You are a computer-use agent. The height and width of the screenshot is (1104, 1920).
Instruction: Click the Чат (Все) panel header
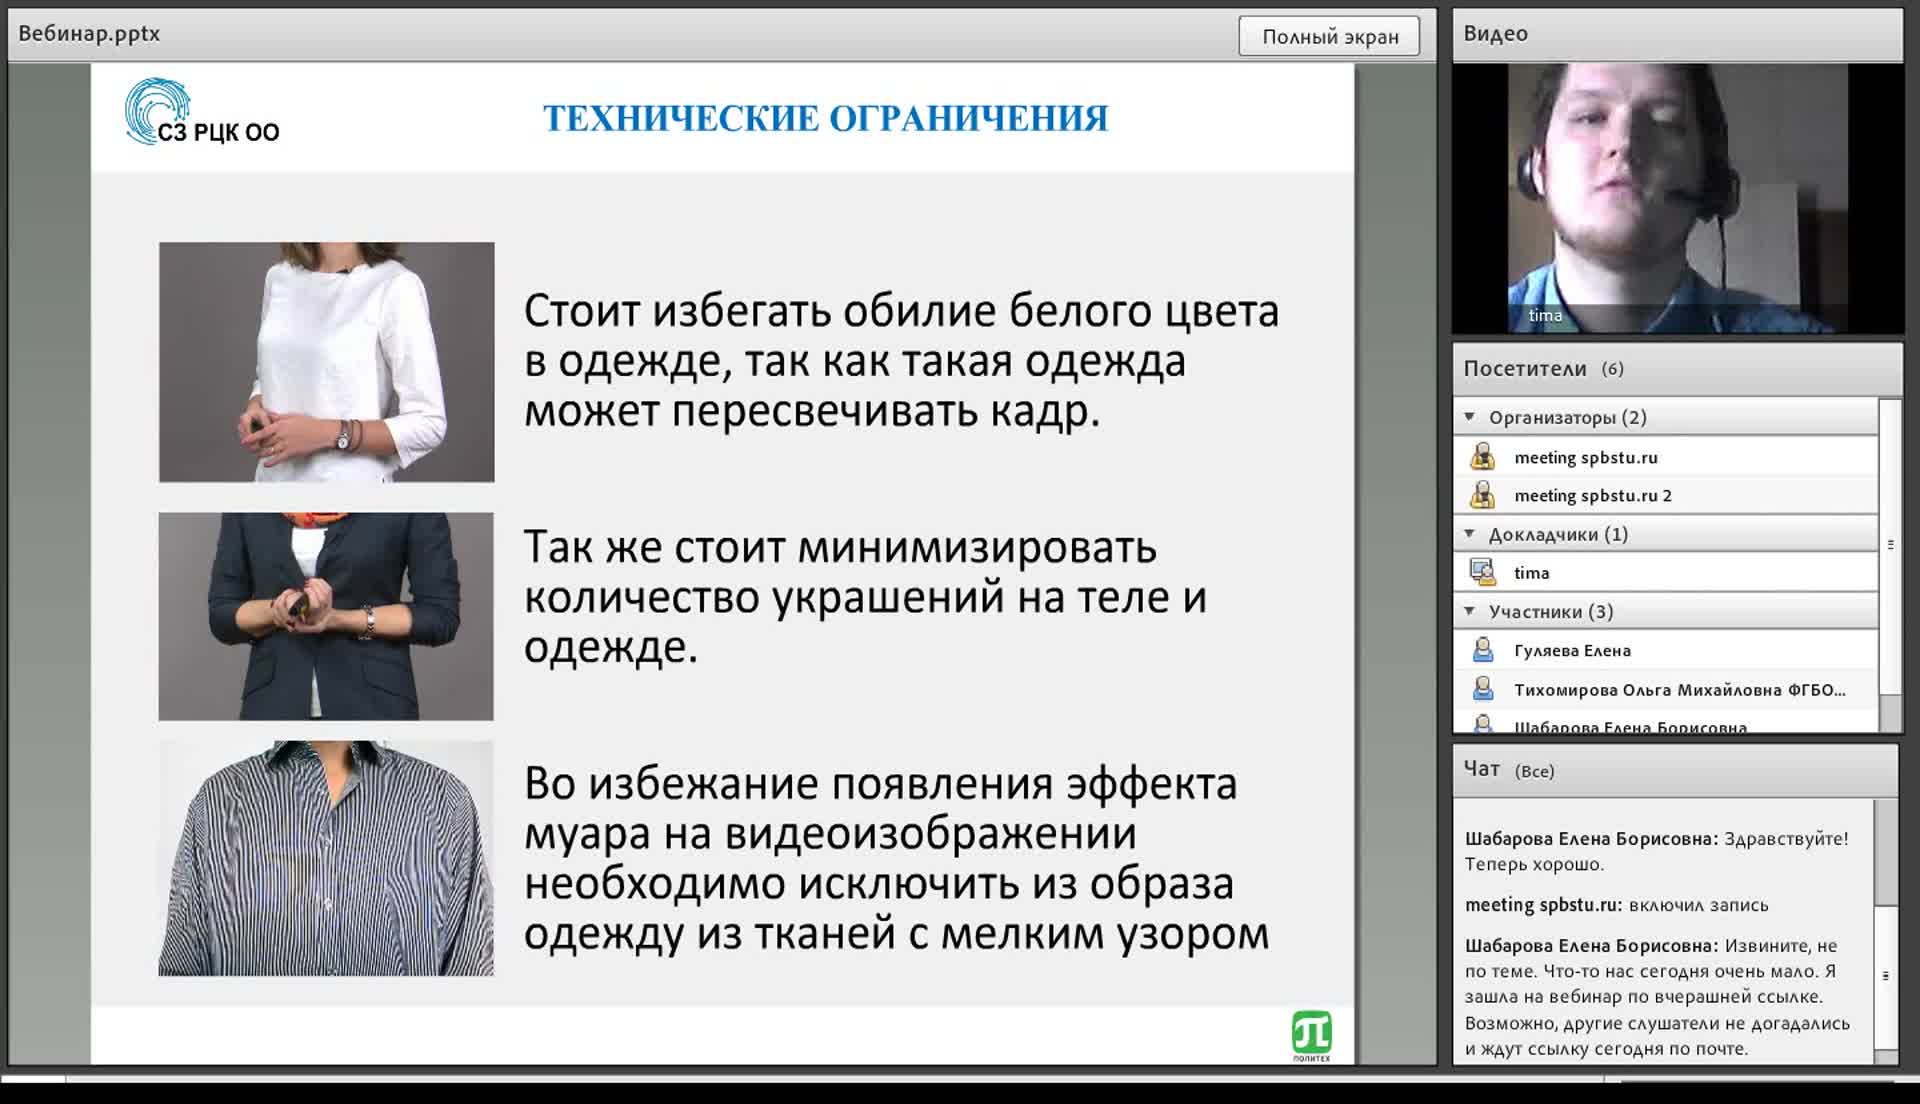pyautogui.click(x=1675, y=770)
